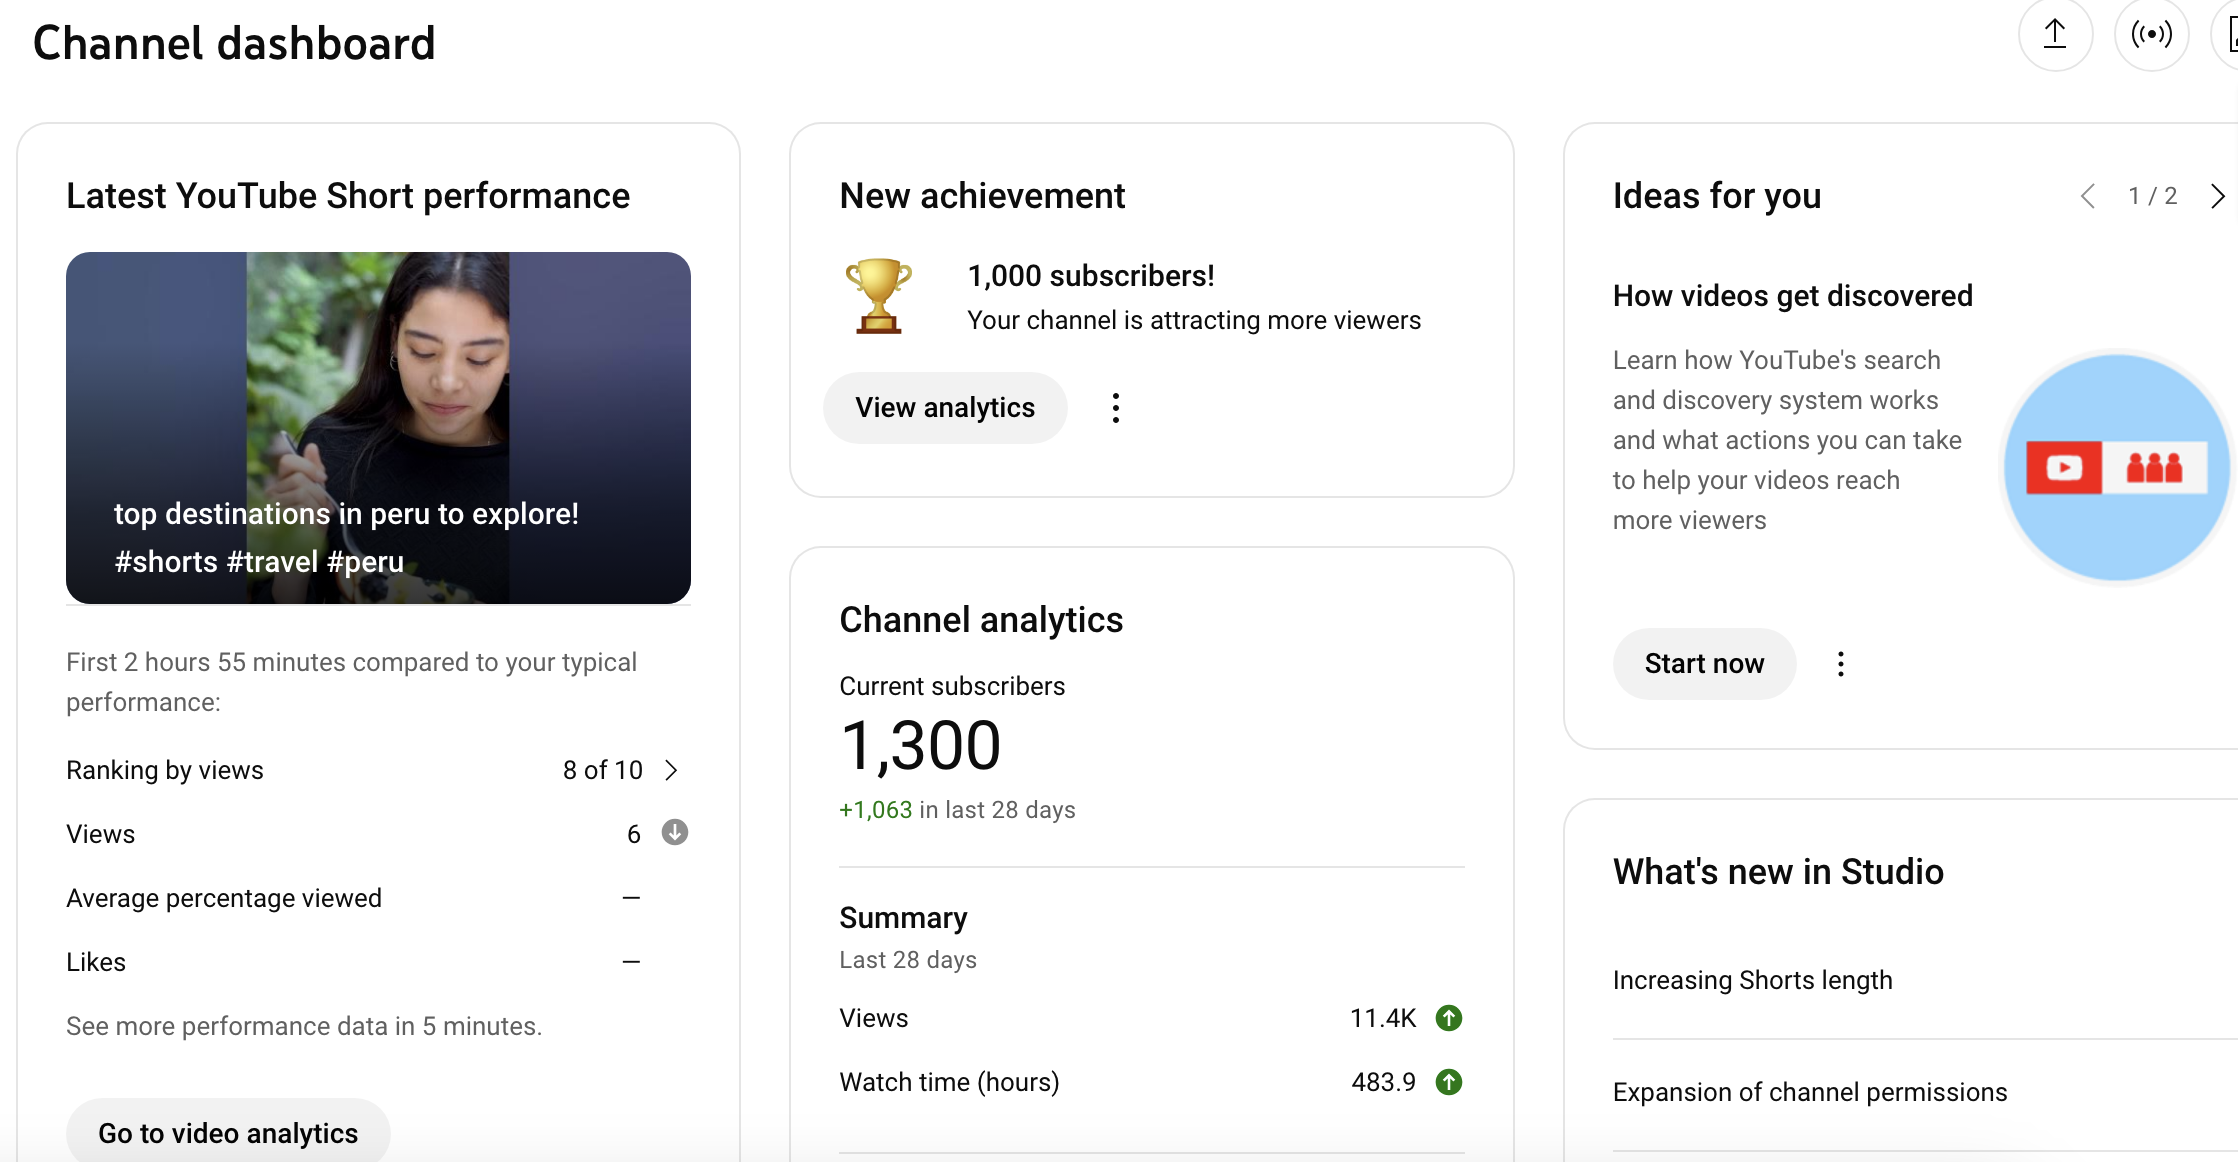Click the New achievement heading
Image resolution: width=2238 pixels, height=1162 pixels.
click(982, 196)
